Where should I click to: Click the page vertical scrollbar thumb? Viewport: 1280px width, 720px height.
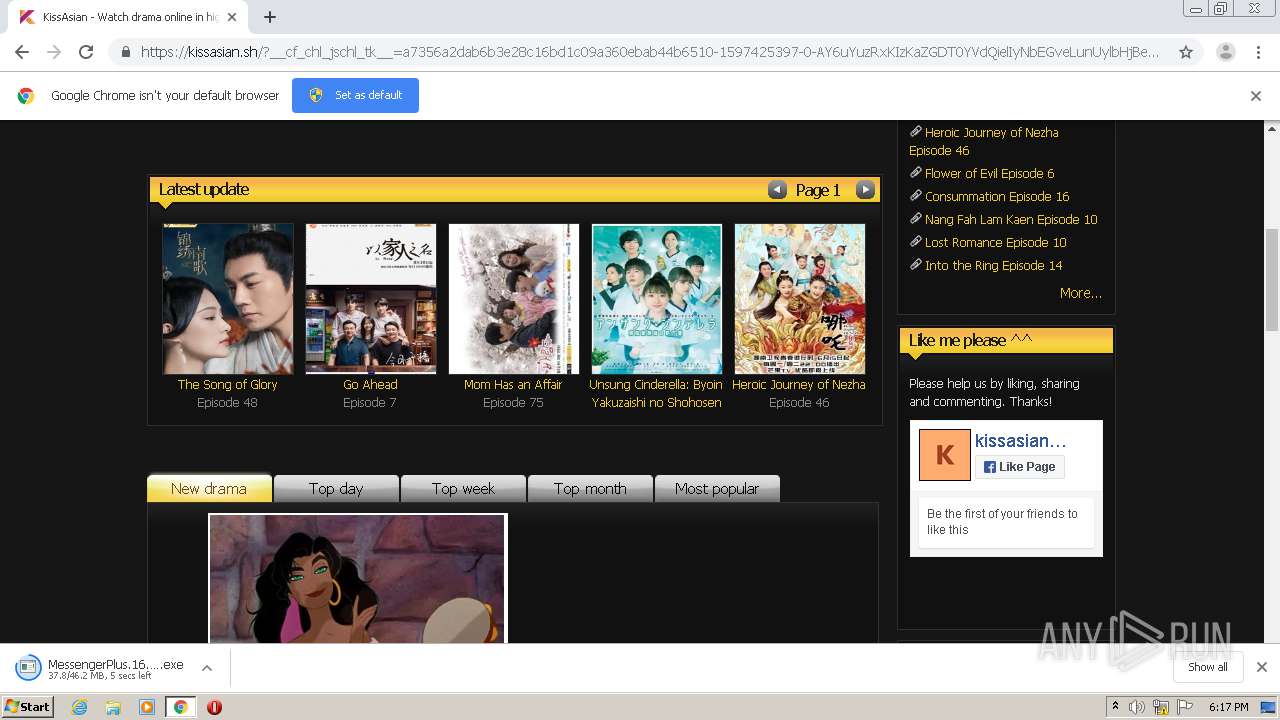pyautogui.click(x=1272, y=279)
